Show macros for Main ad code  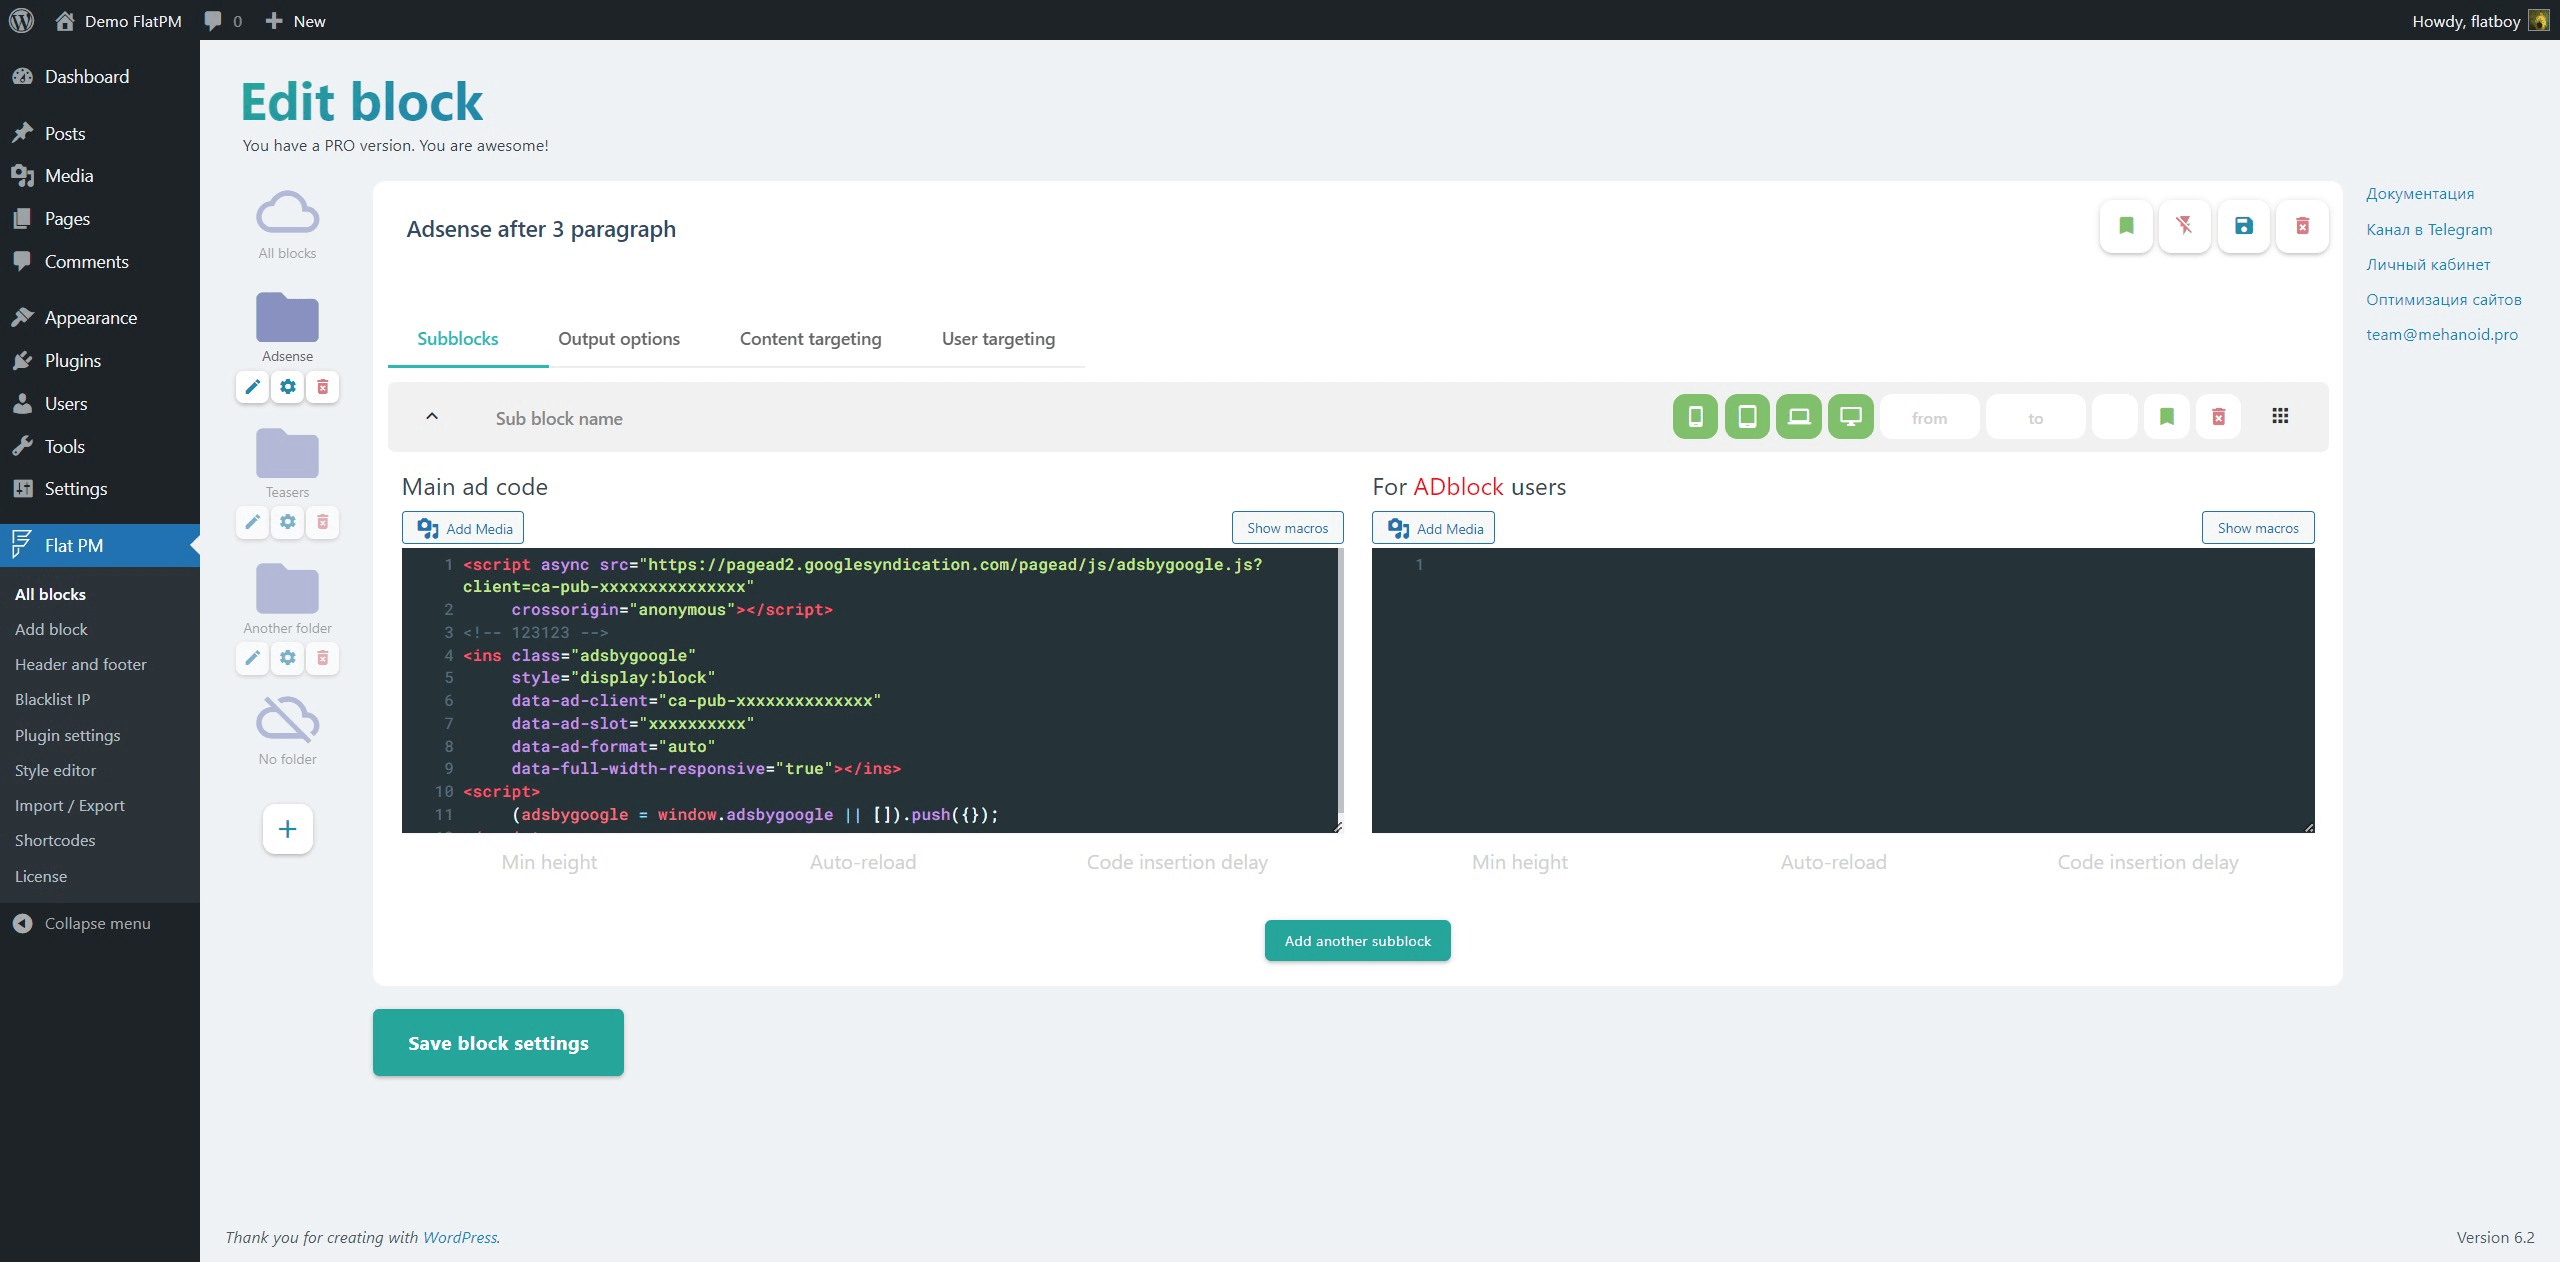pyautogui.click(x=1287, y=528)
